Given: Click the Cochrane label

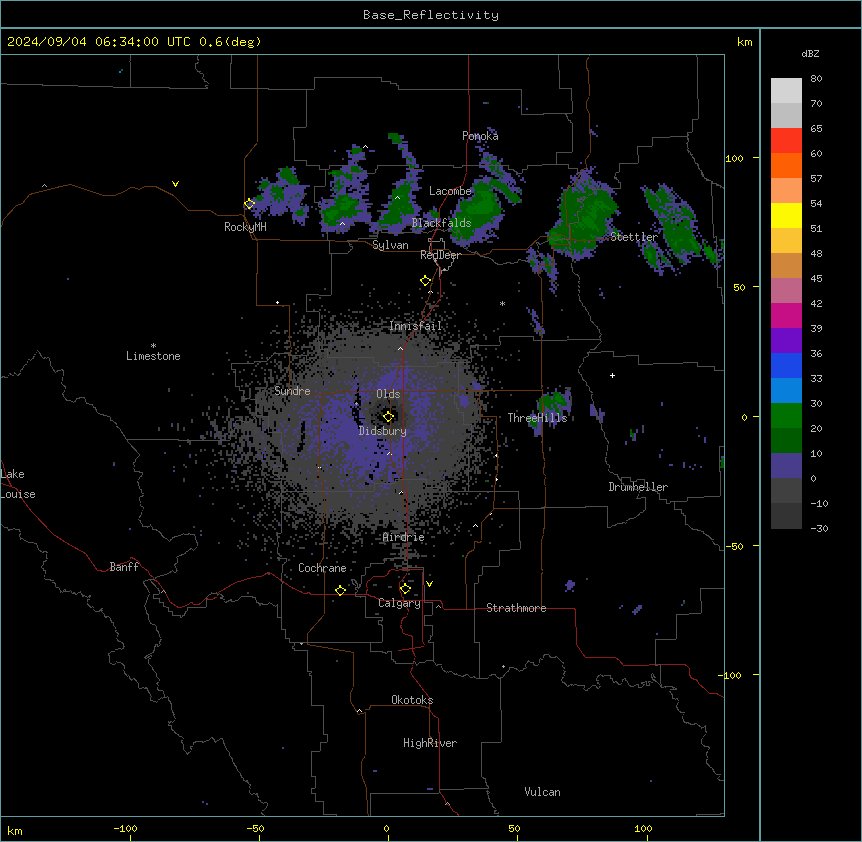Looking at the screenshot, I should (x=322, y=568).
